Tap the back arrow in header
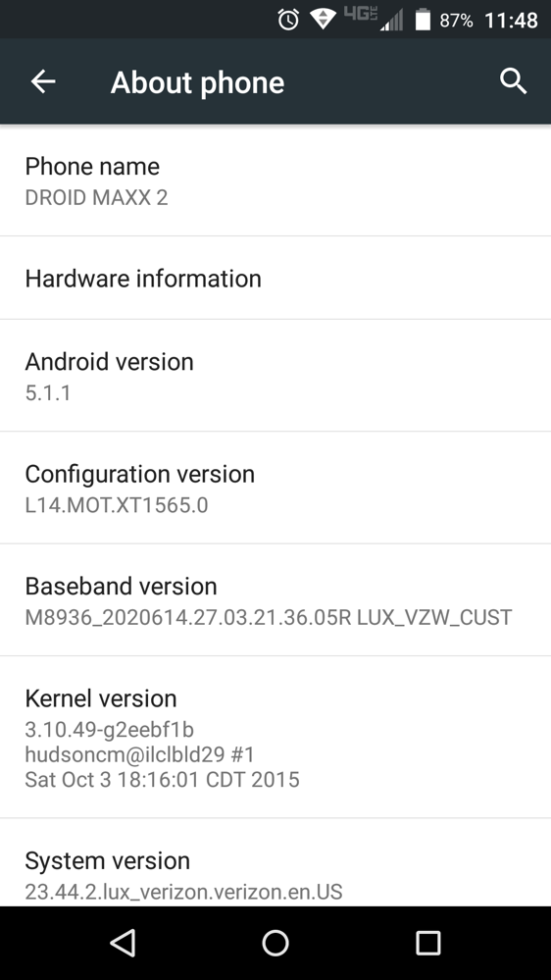This screenshot has width=551, height=980. coord(43,81)
